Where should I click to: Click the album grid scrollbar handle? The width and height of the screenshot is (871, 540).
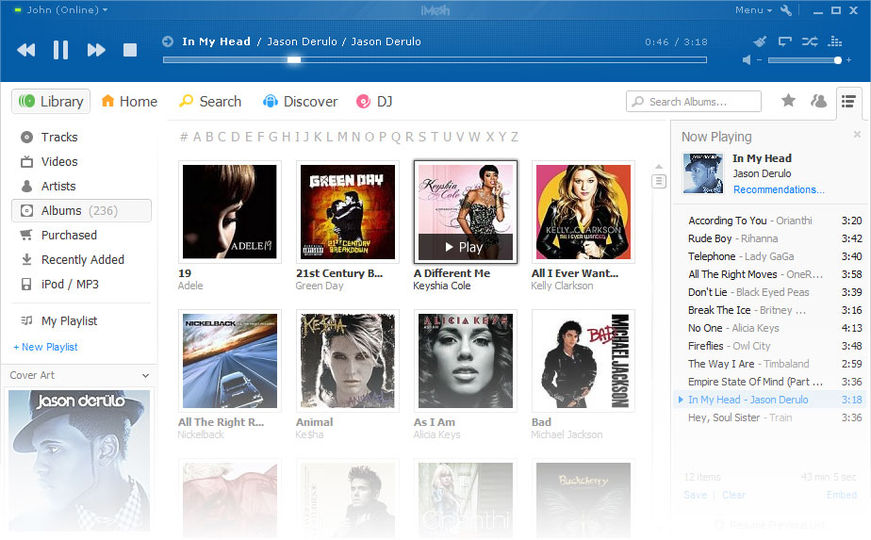(x=659, y=181)
